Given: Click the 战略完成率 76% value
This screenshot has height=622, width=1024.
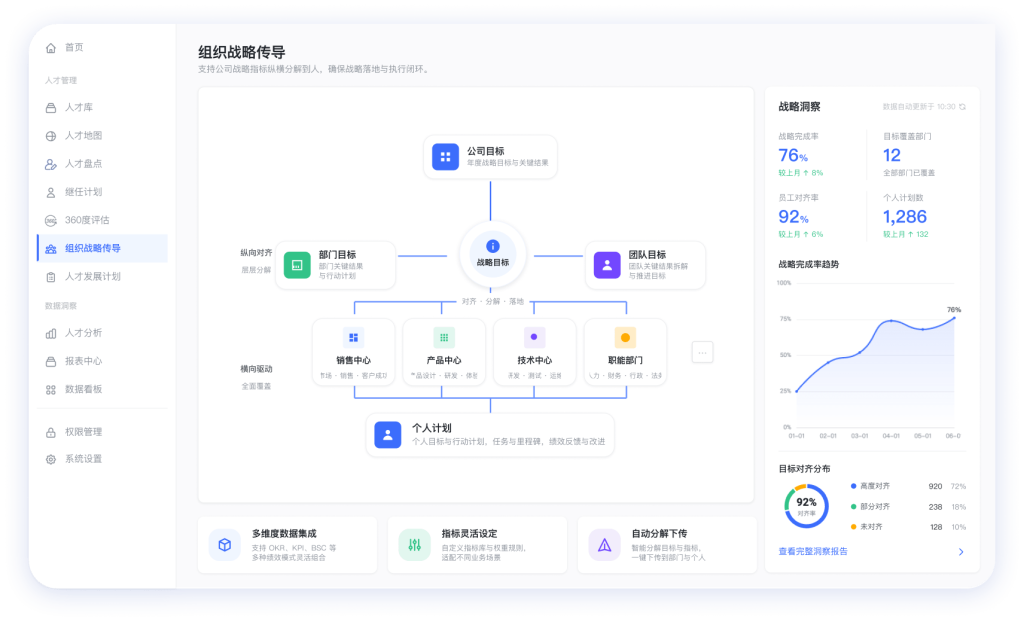Looking at the screenshot, I should [793, 156].
